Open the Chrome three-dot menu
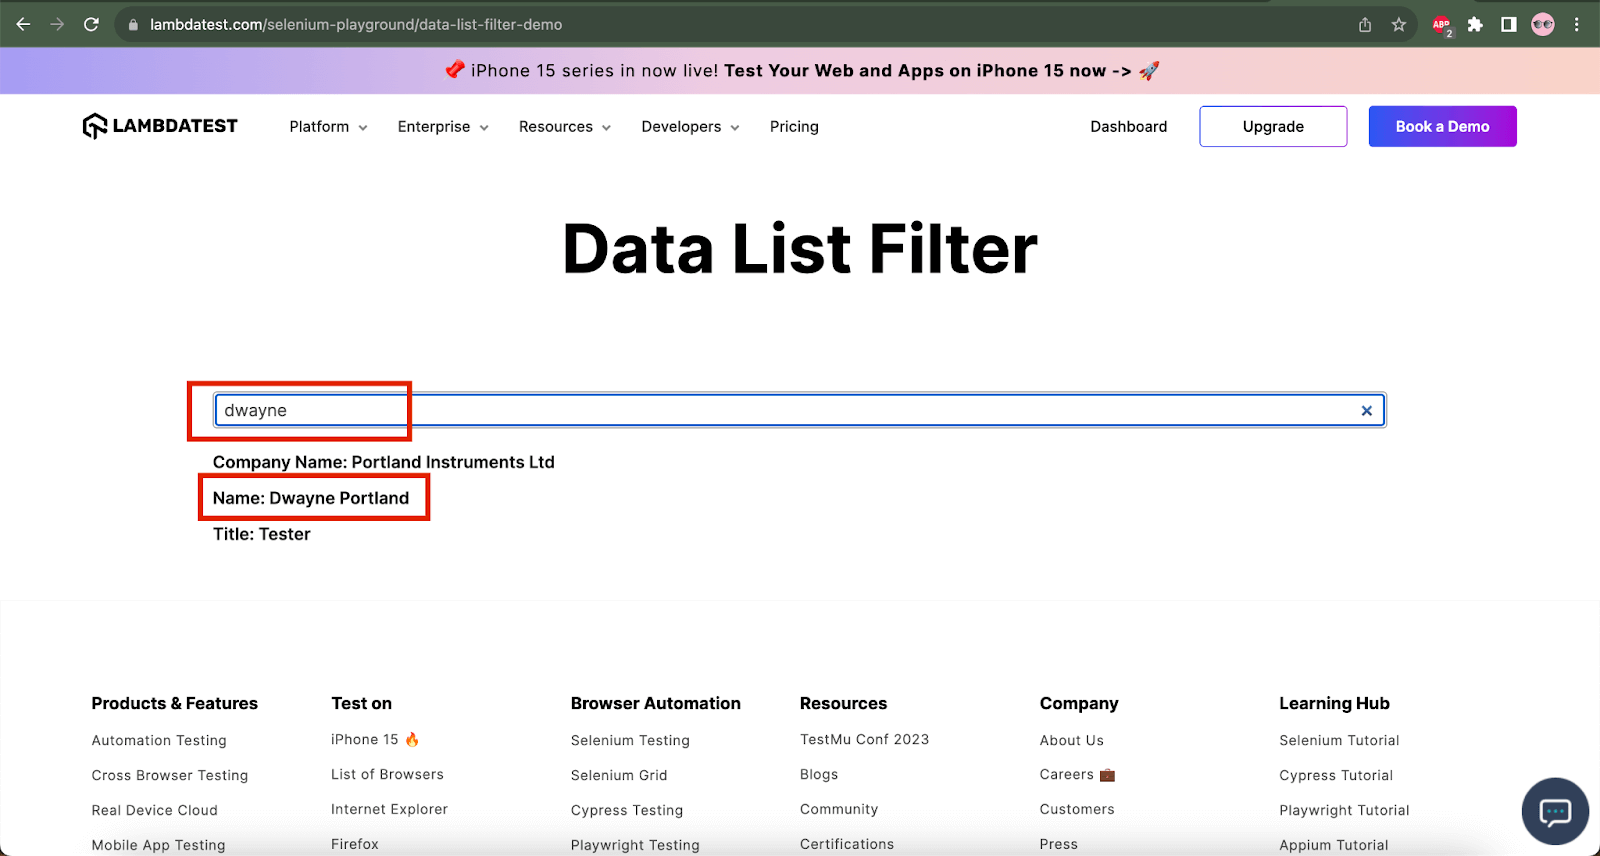1600x856 pixels. (x=1577, y=25)
